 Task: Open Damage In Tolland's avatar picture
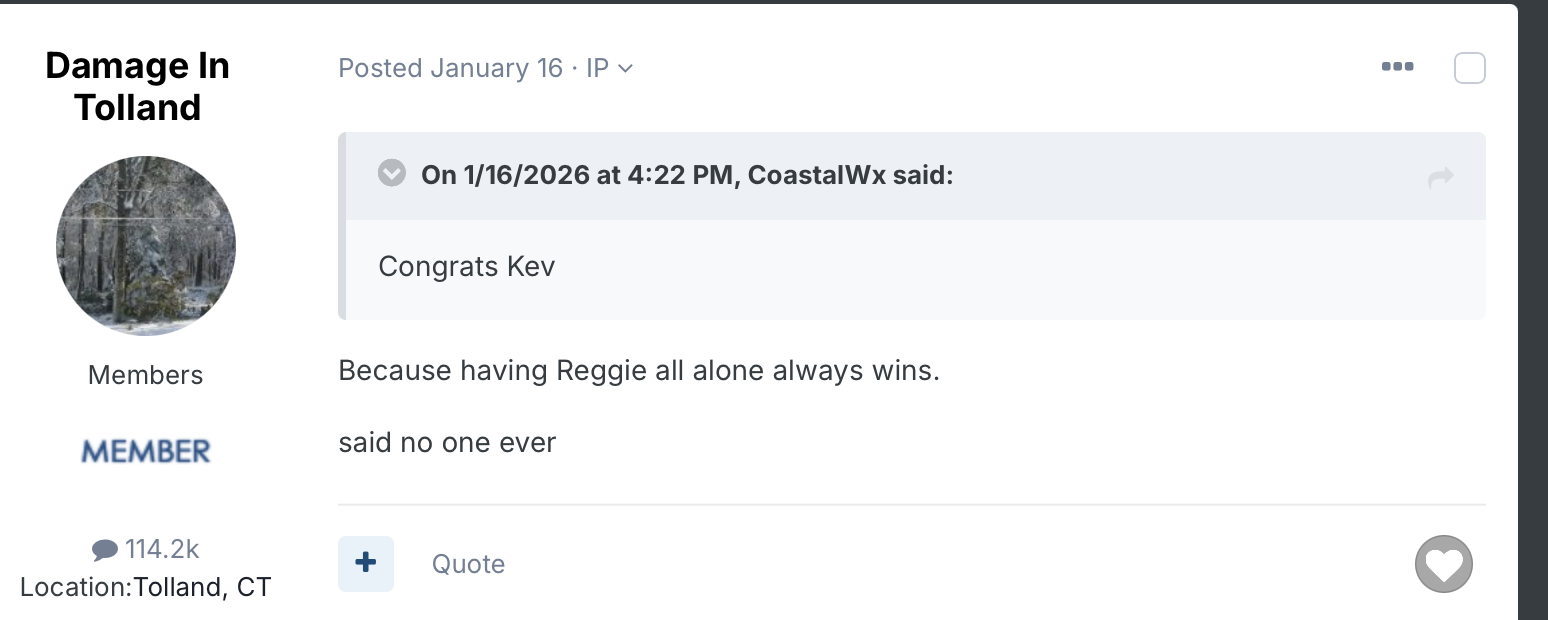146,245
